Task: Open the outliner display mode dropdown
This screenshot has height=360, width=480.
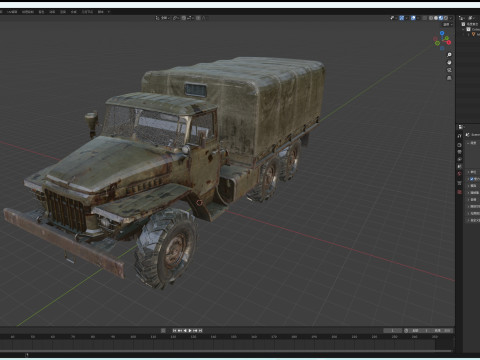Action: (x=462, y=18)
